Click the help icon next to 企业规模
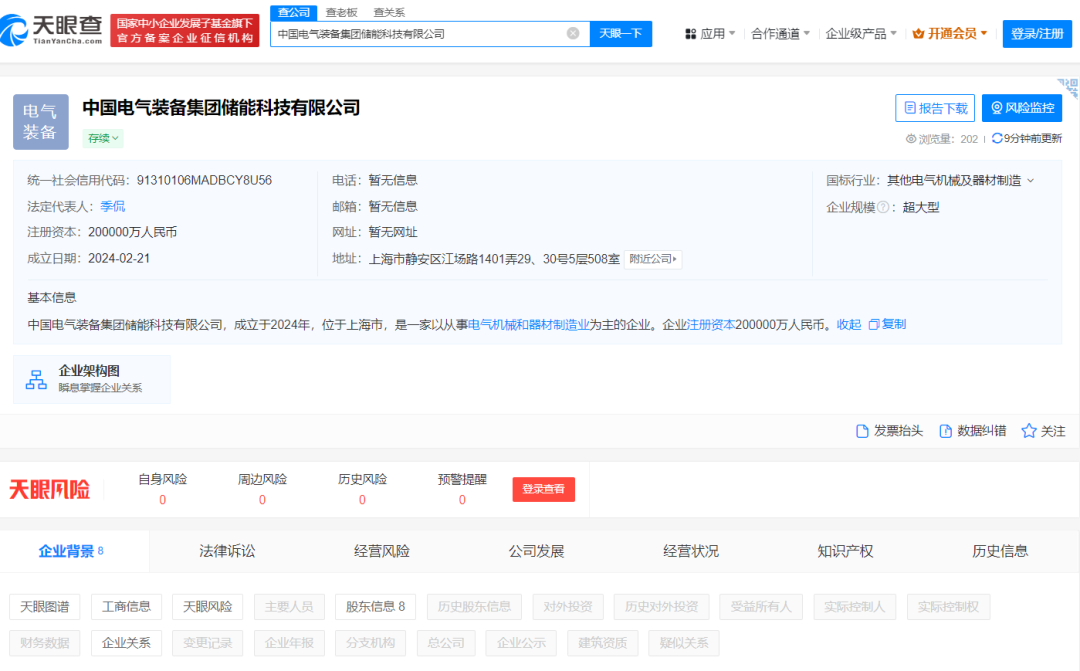Viewport: 1080px width, 671px height. pyautogui.click(x=882, y=207)
